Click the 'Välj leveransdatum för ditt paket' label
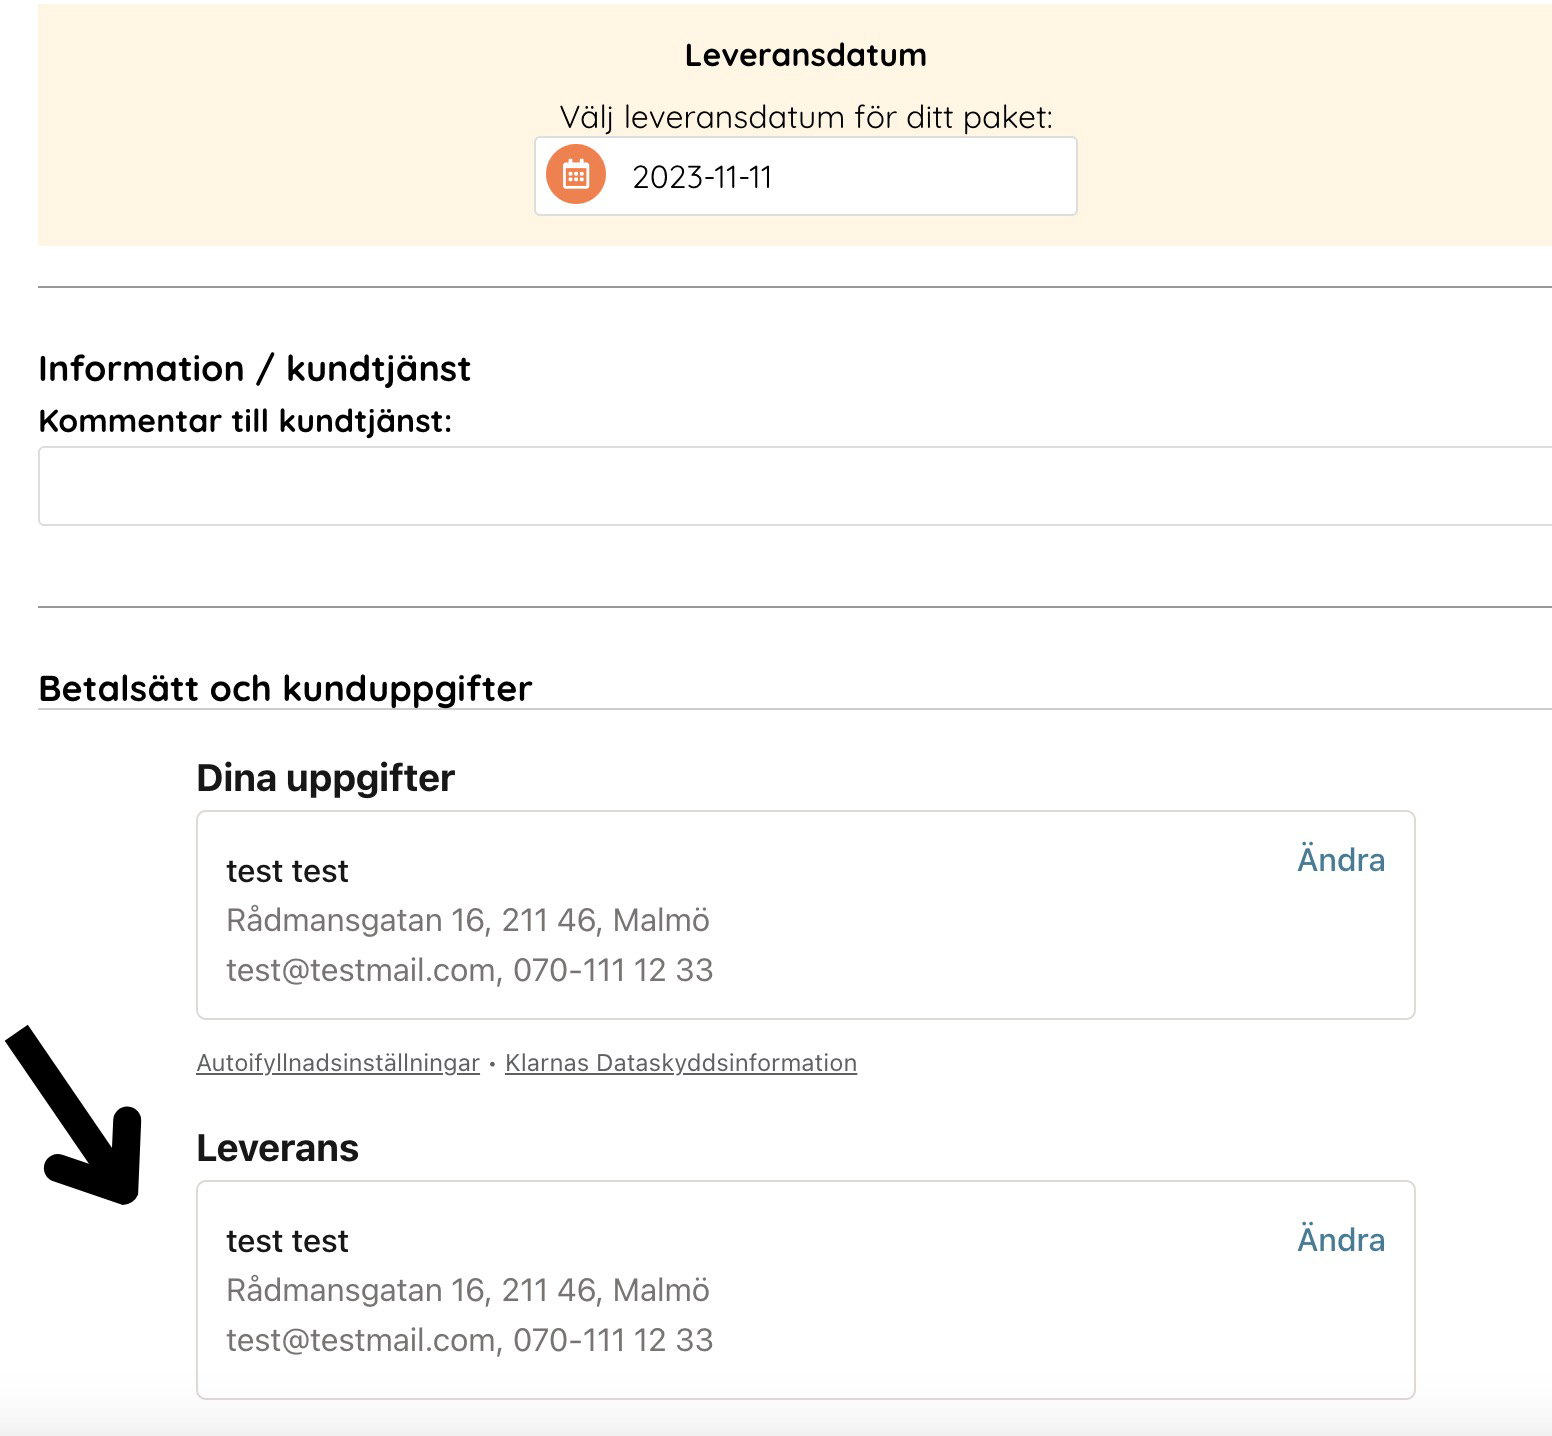The width and height of the screenshot is (1552, 1436). click(x=805, y=117)
